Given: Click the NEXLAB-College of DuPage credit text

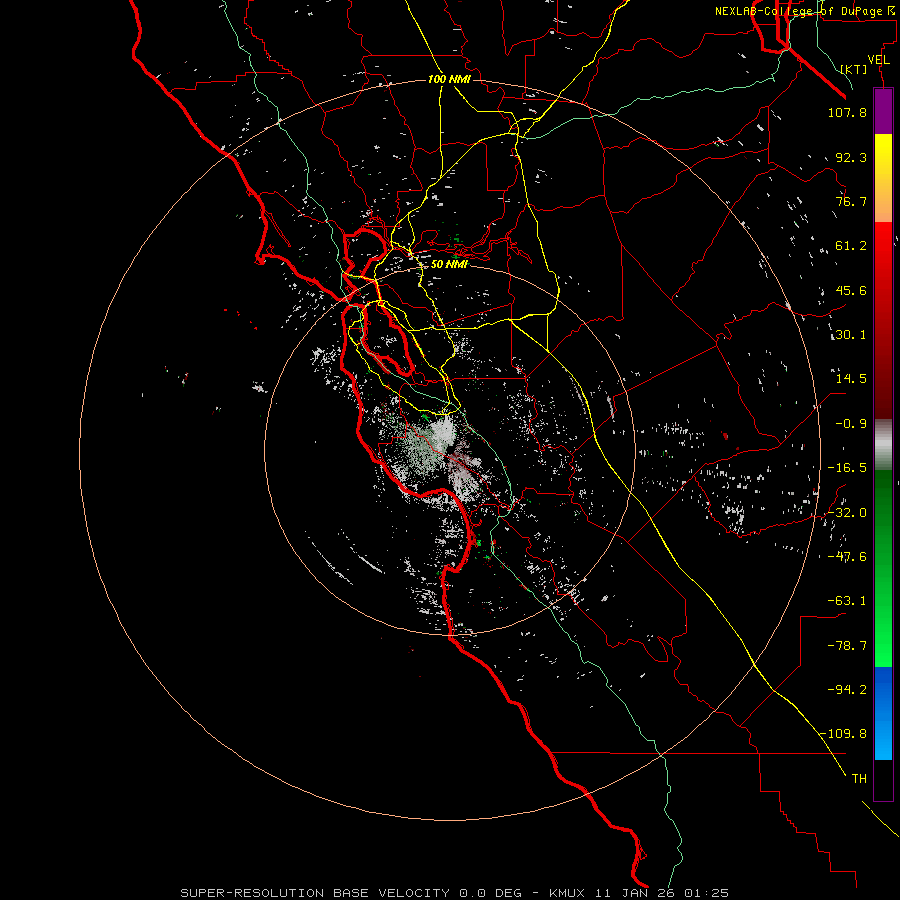Looking at the screenshot, I should [x=805, y=11].
